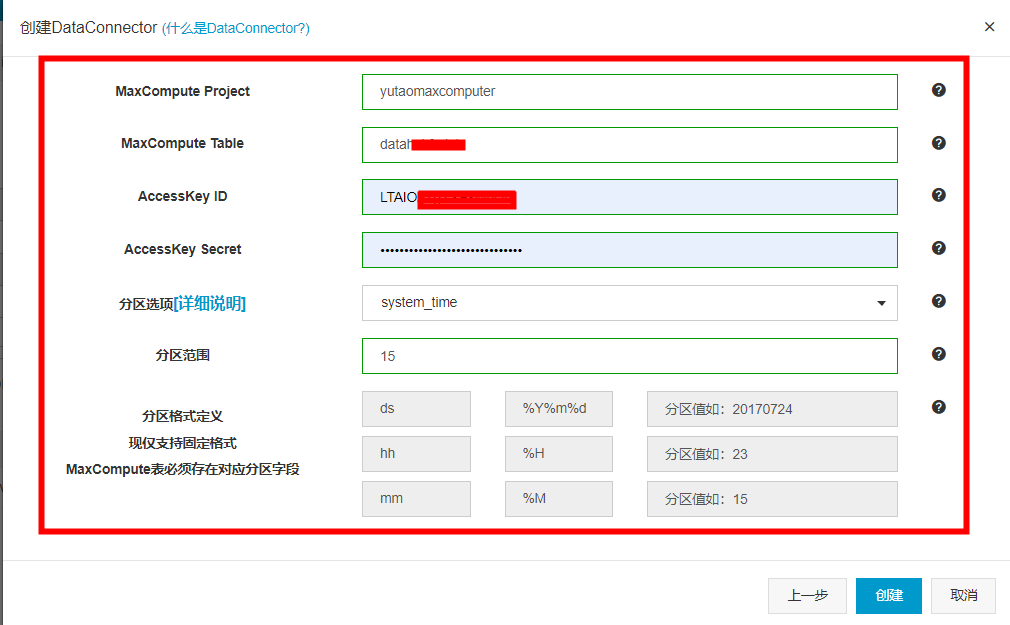This screenshot has width=1010, height=625.
Task: Click help icon for MaxCompute Project
Action: coord(939,90)
